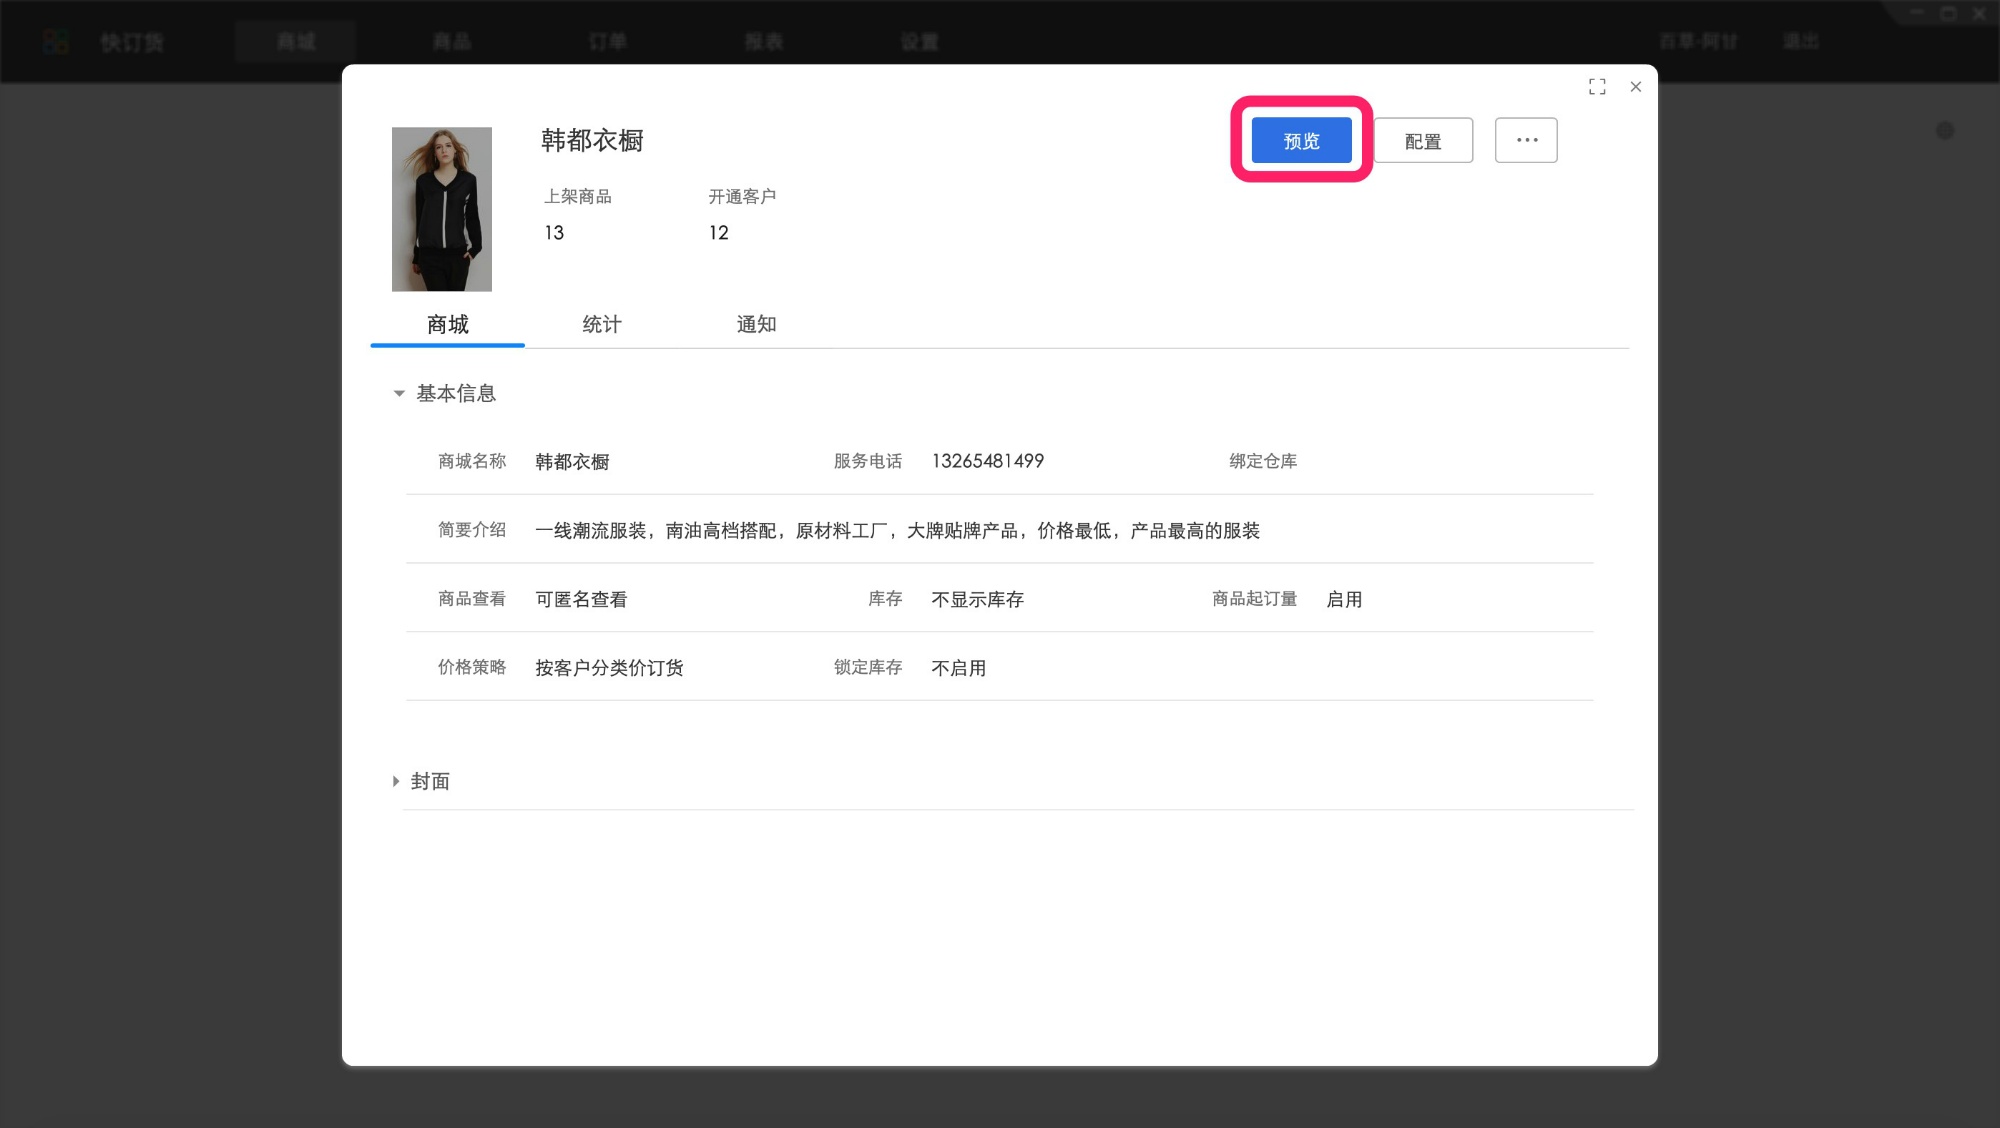
Task: Open 设置 in the background top navigation
Action: [x=920, y=41]
